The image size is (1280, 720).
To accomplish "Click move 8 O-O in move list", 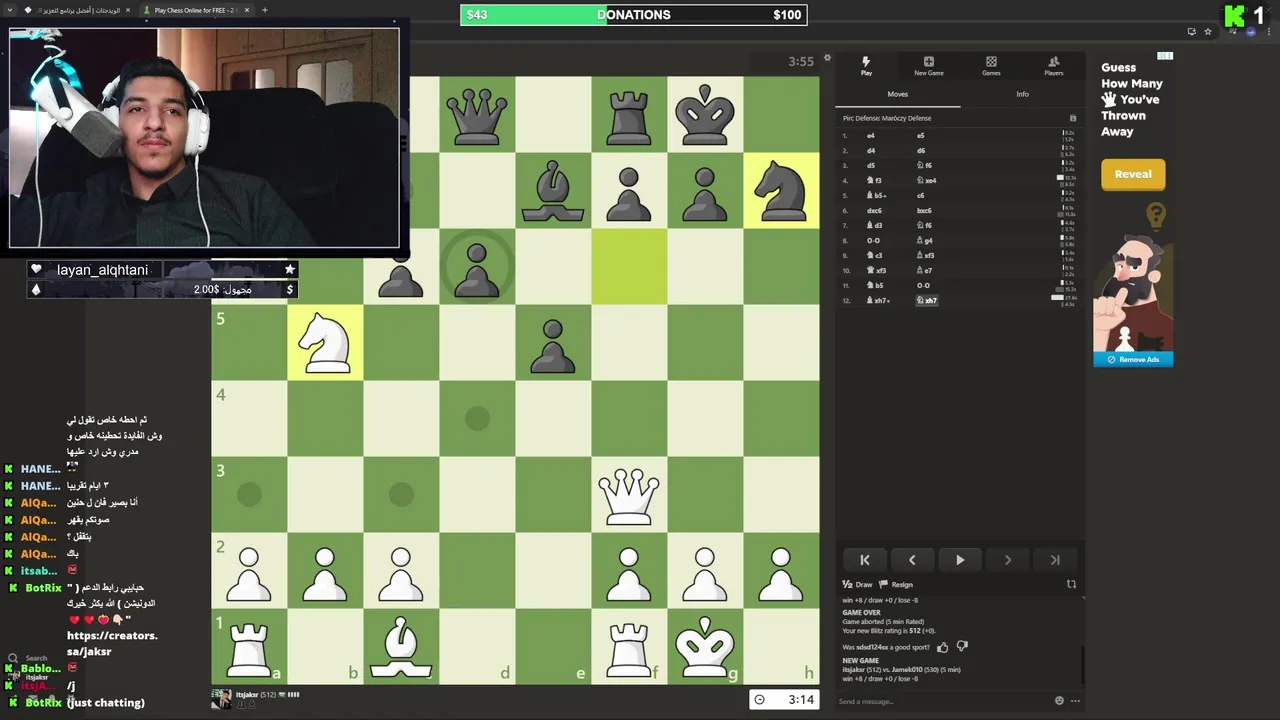I will (873, 240).
